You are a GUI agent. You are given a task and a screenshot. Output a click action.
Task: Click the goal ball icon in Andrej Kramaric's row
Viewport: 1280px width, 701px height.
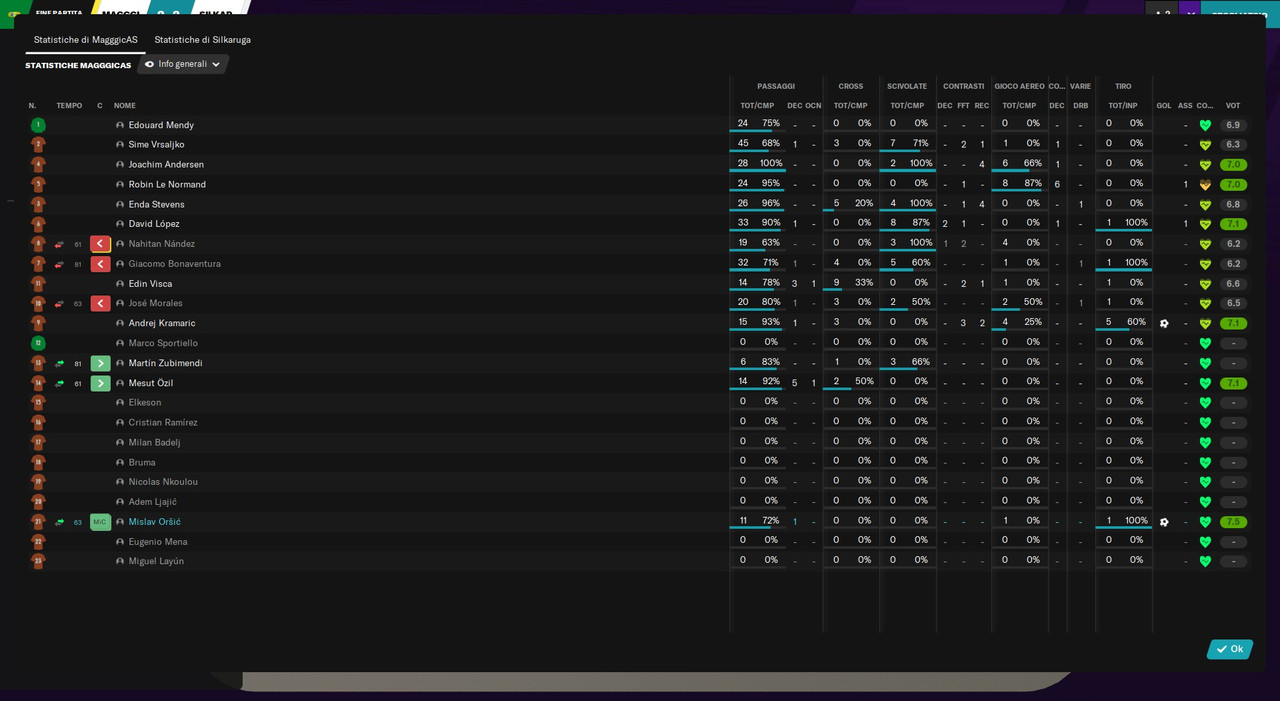pyautogui.click(x=1164, y=323)
